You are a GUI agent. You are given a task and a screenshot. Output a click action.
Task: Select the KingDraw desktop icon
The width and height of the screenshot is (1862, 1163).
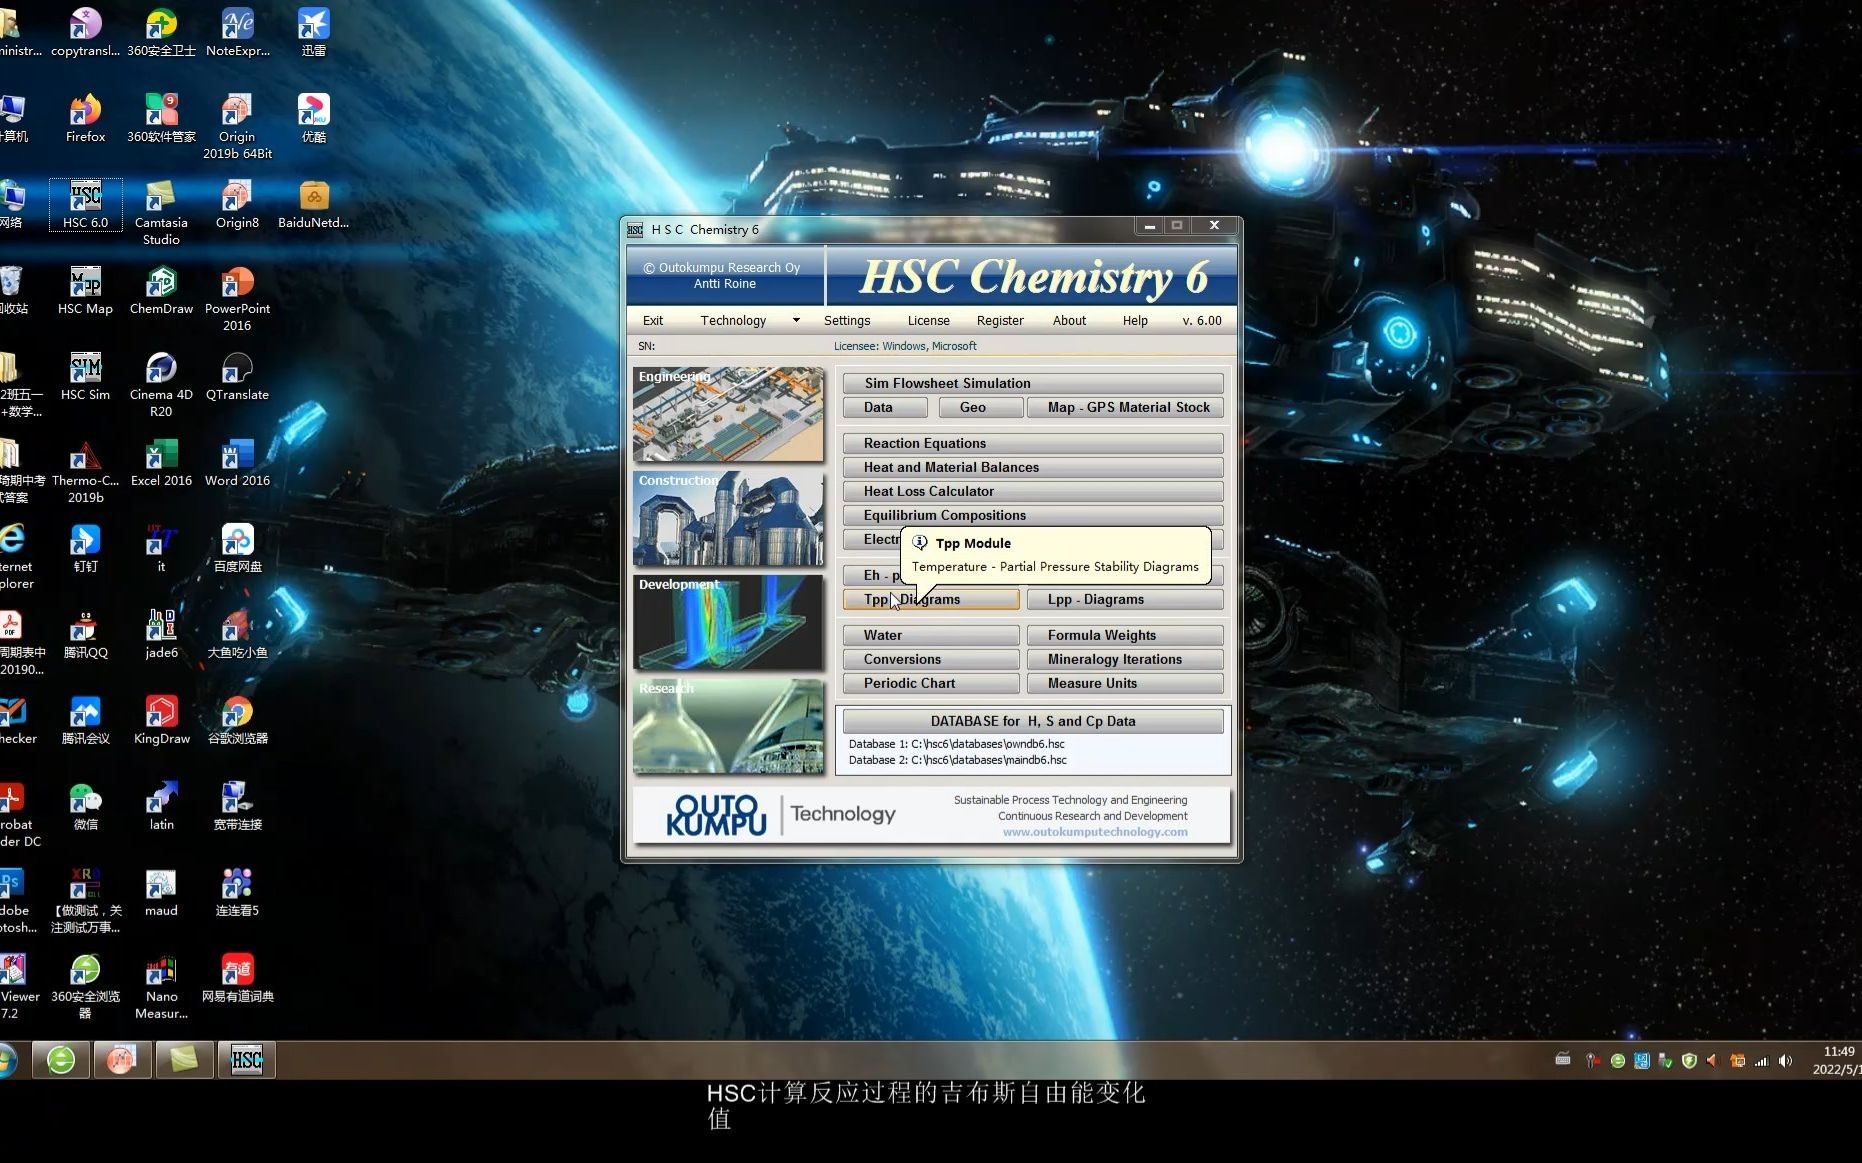pos(161,721)
